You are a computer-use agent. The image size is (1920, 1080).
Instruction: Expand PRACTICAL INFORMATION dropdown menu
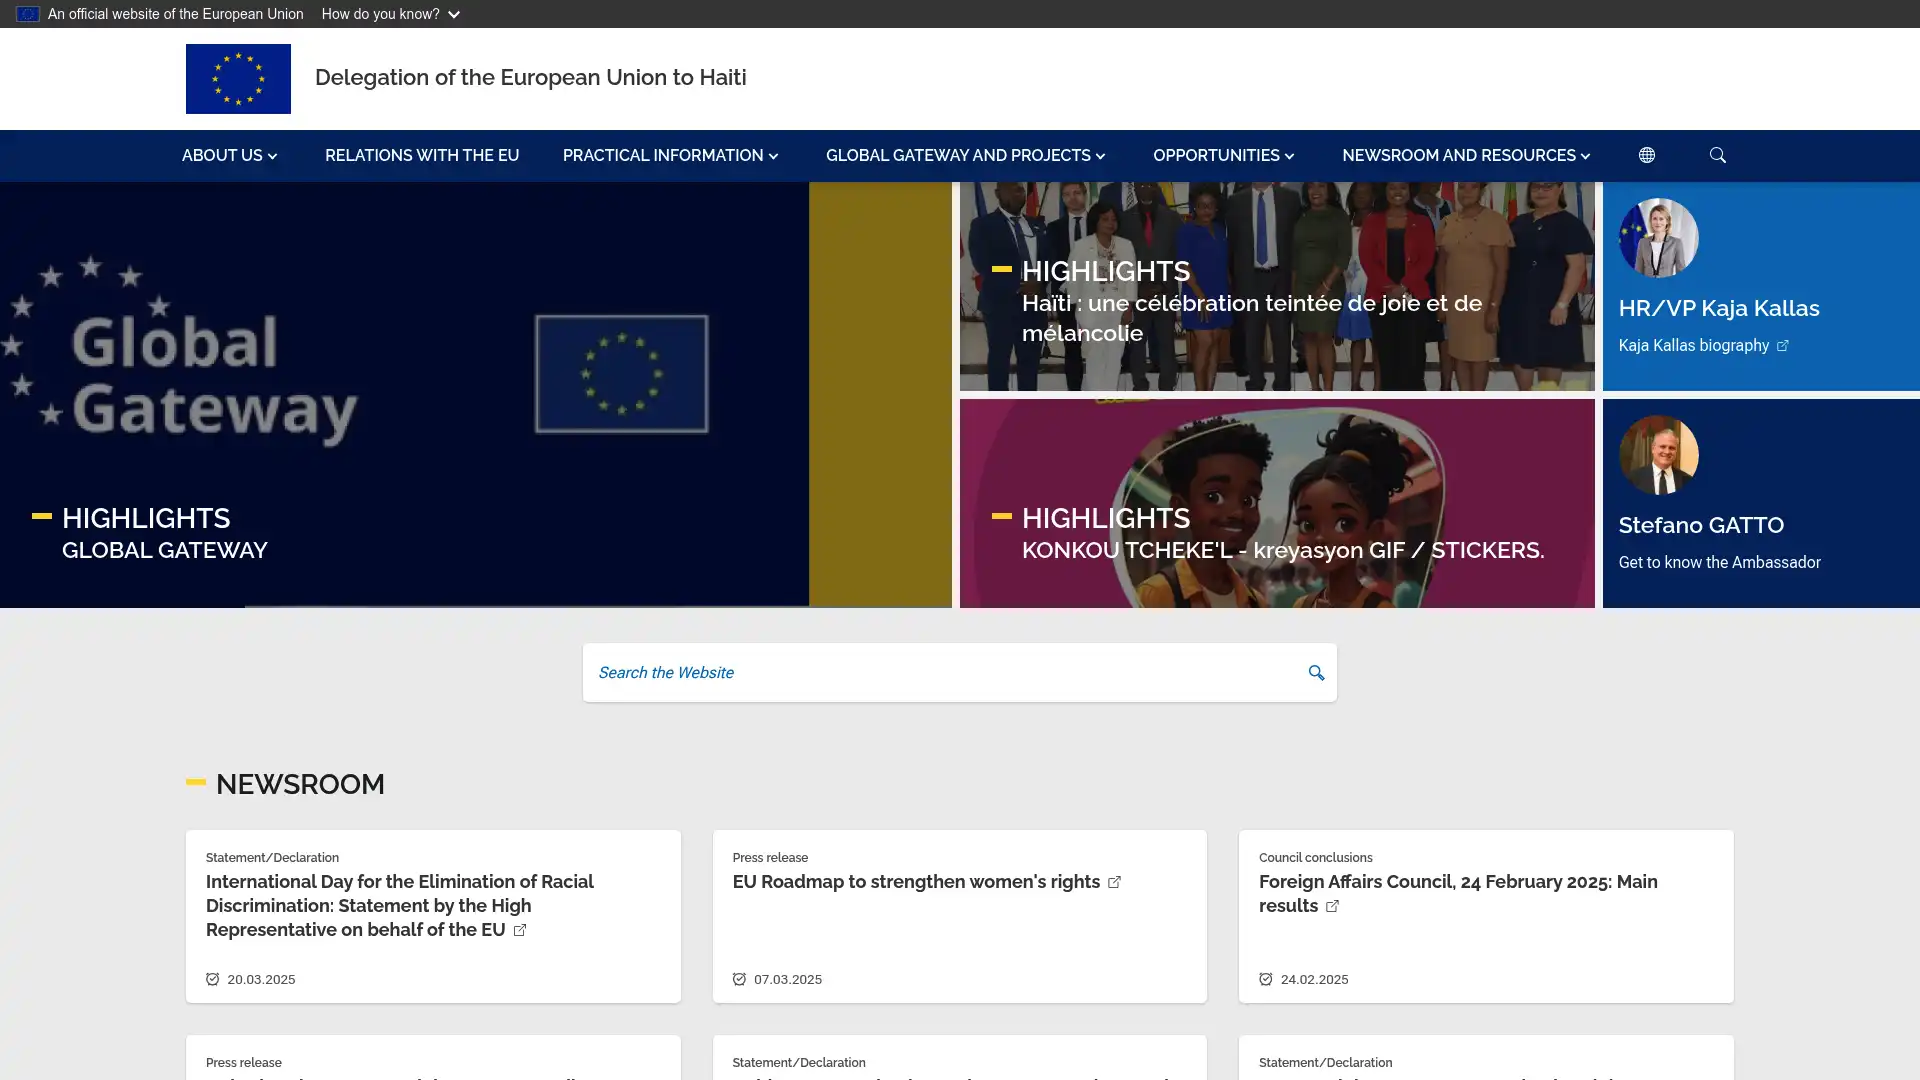[x=670, y=155]
